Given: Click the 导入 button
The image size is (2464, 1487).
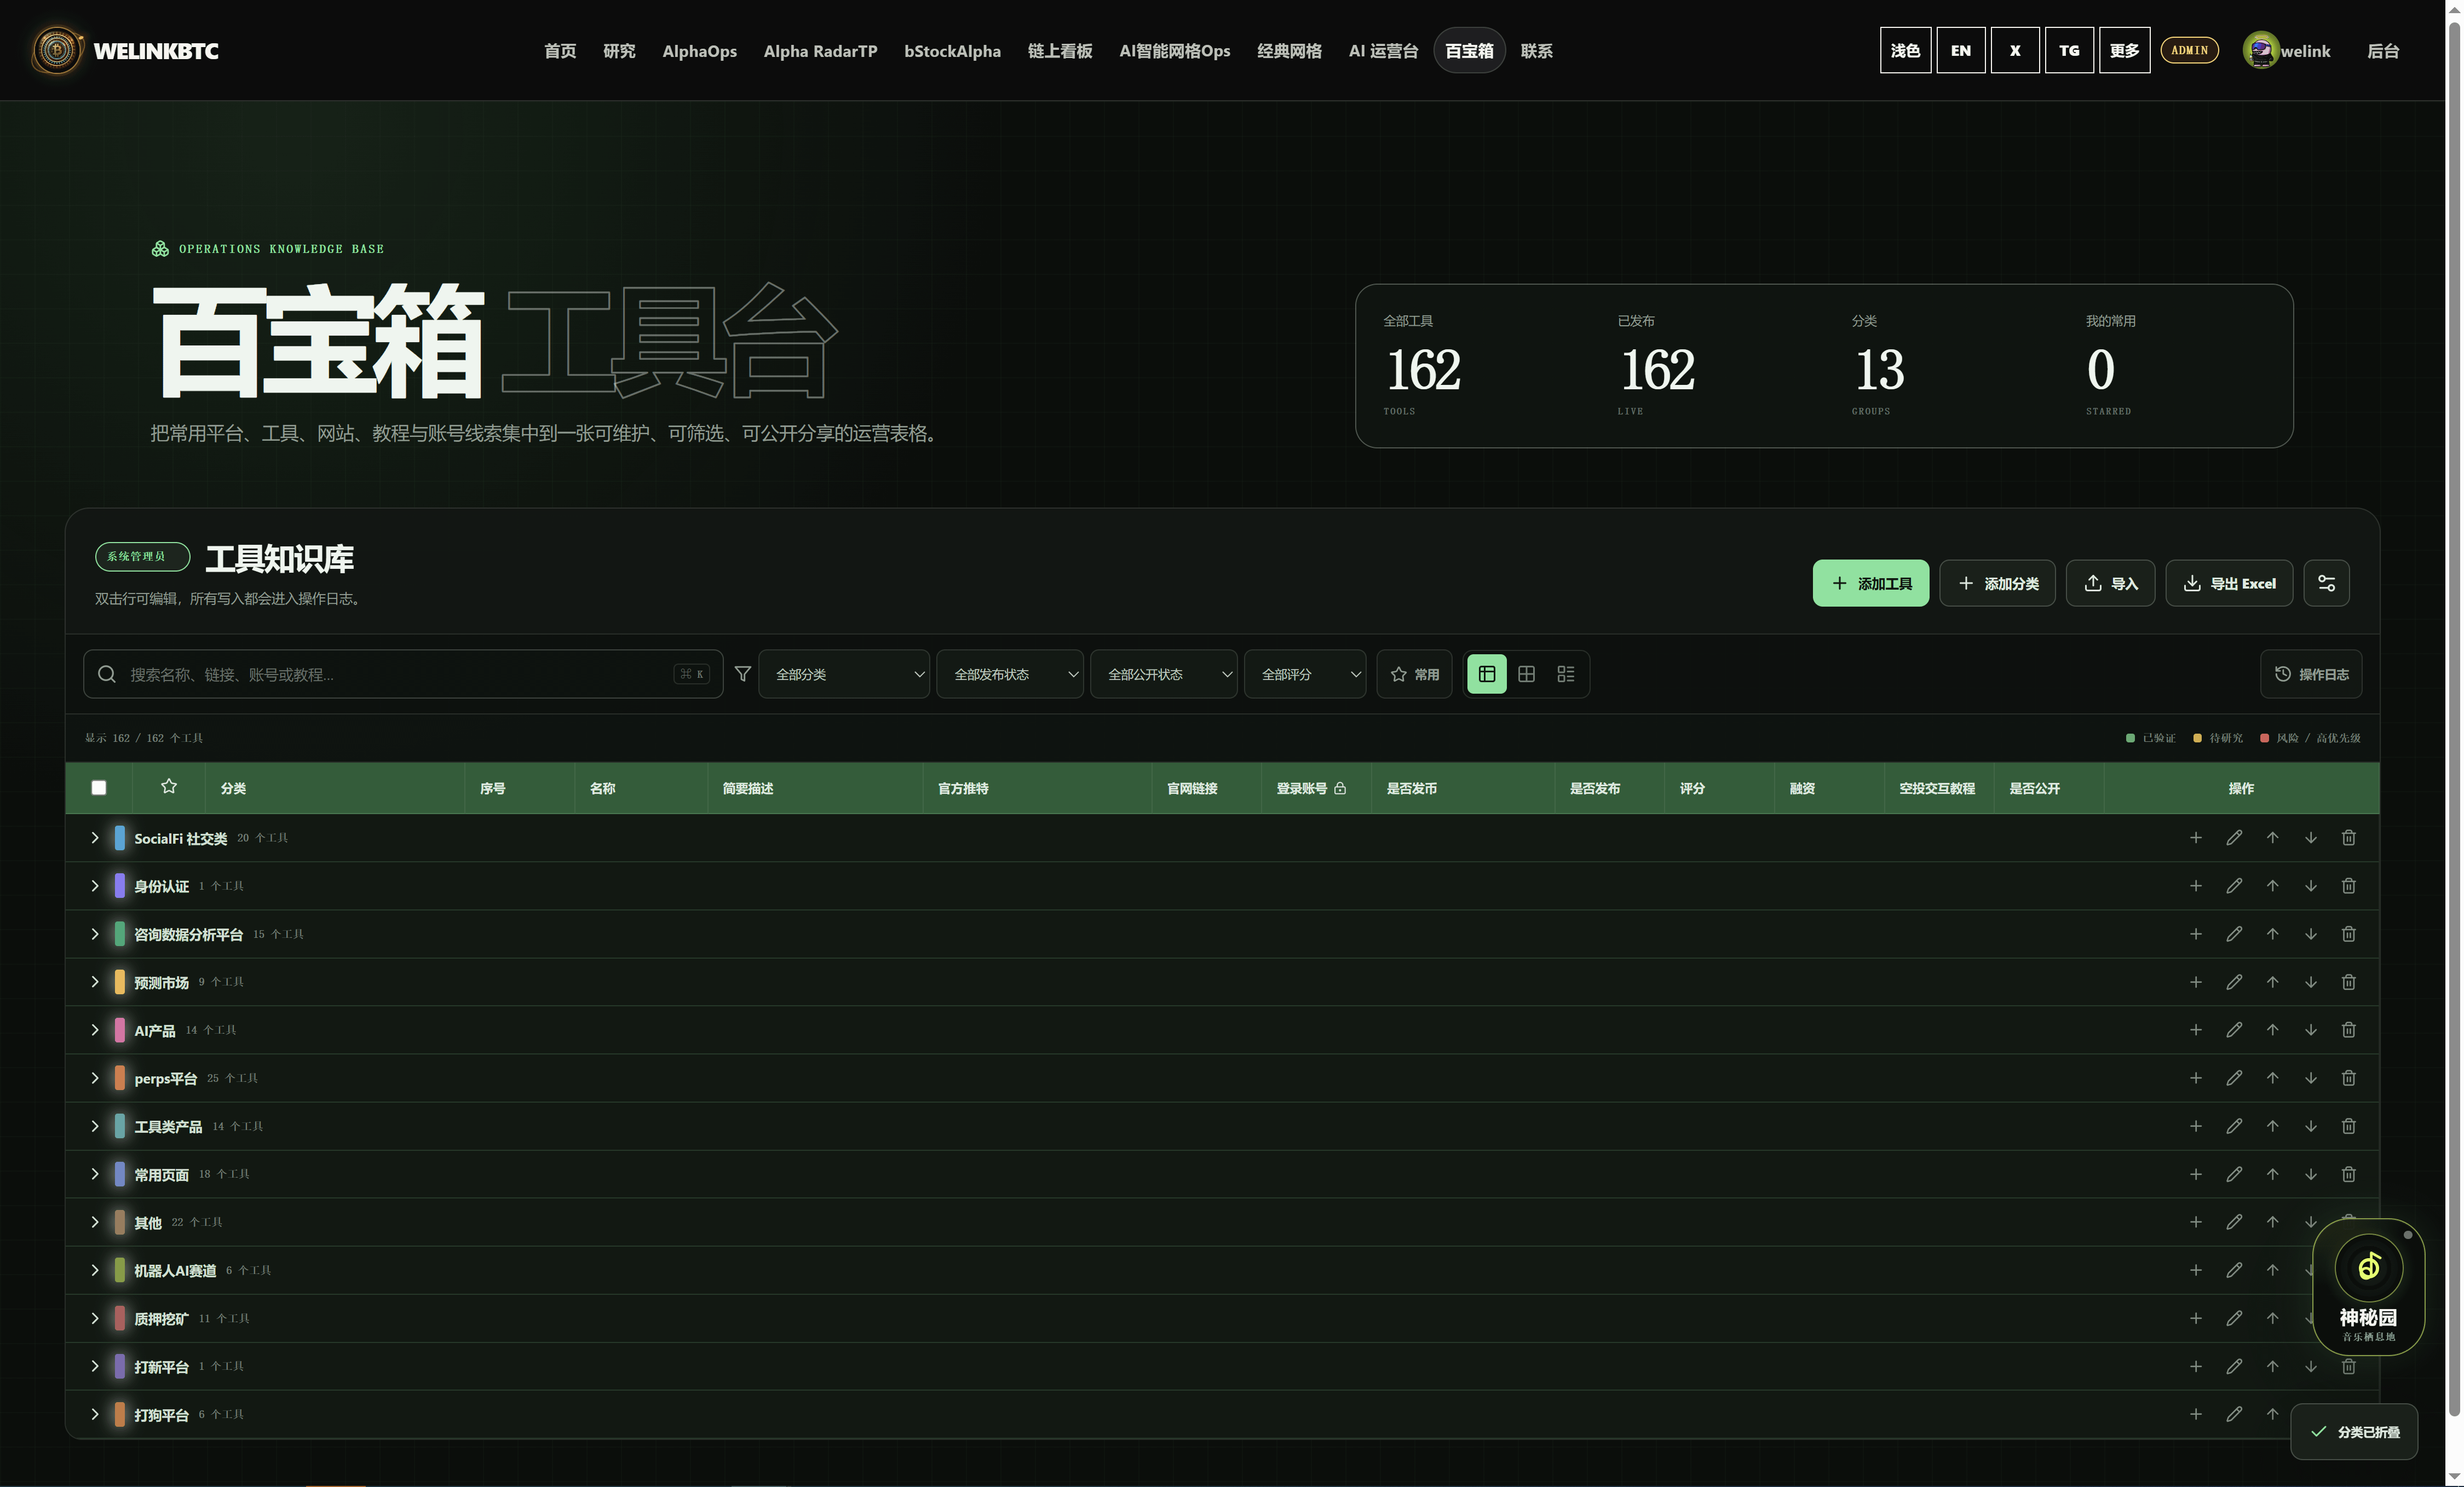Looking at the screenshot, I should 2110,583.
